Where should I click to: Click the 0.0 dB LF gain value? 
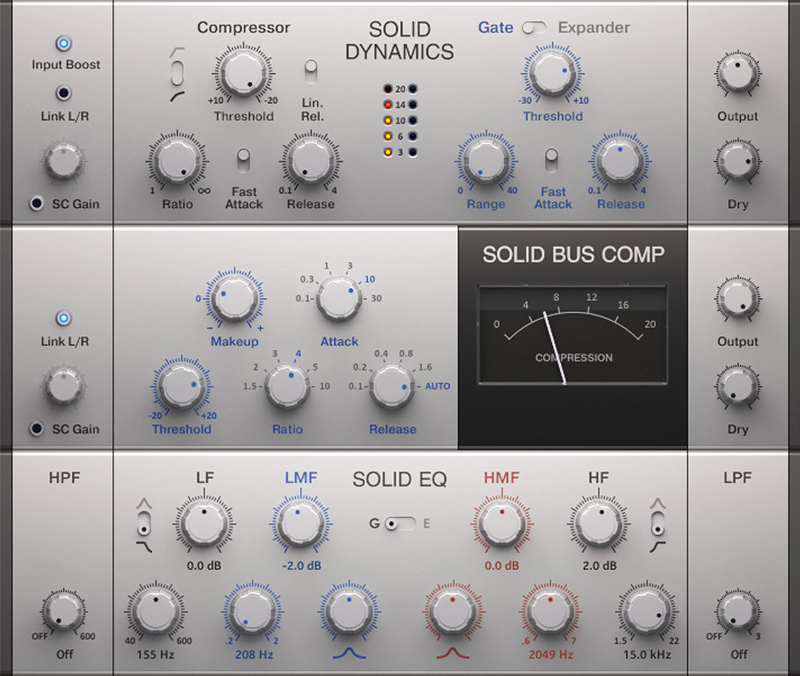(x=204, y=566)
